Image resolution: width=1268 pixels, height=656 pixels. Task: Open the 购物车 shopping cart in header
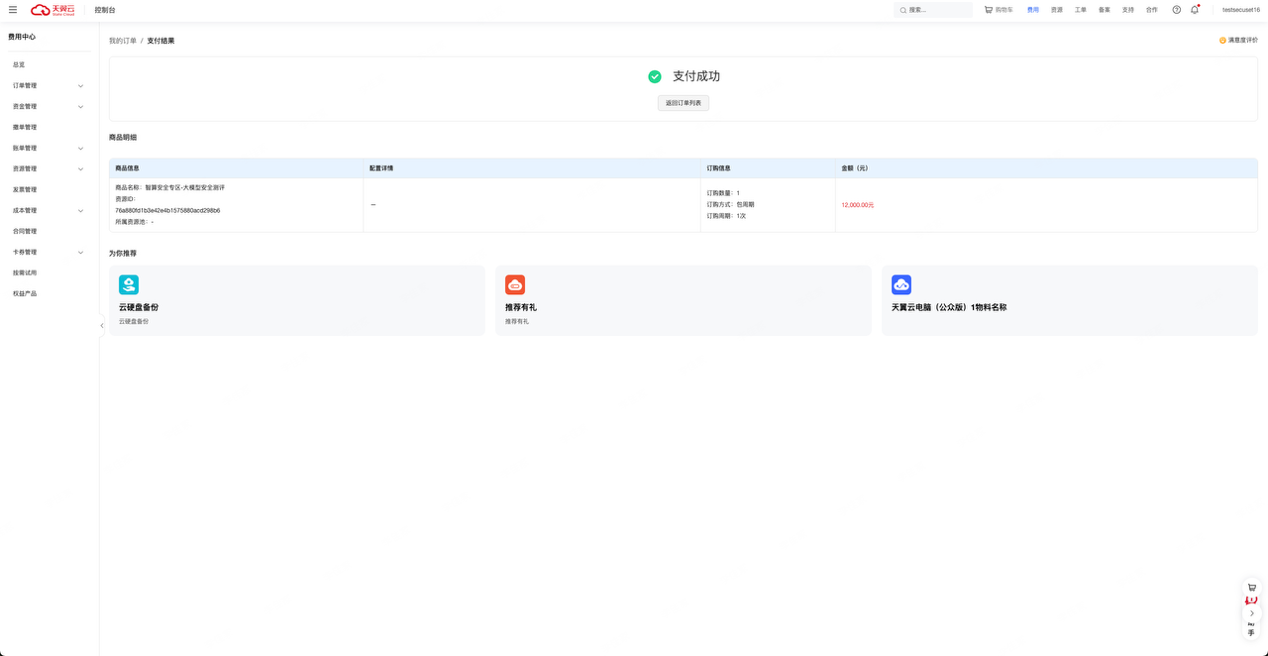998,10
